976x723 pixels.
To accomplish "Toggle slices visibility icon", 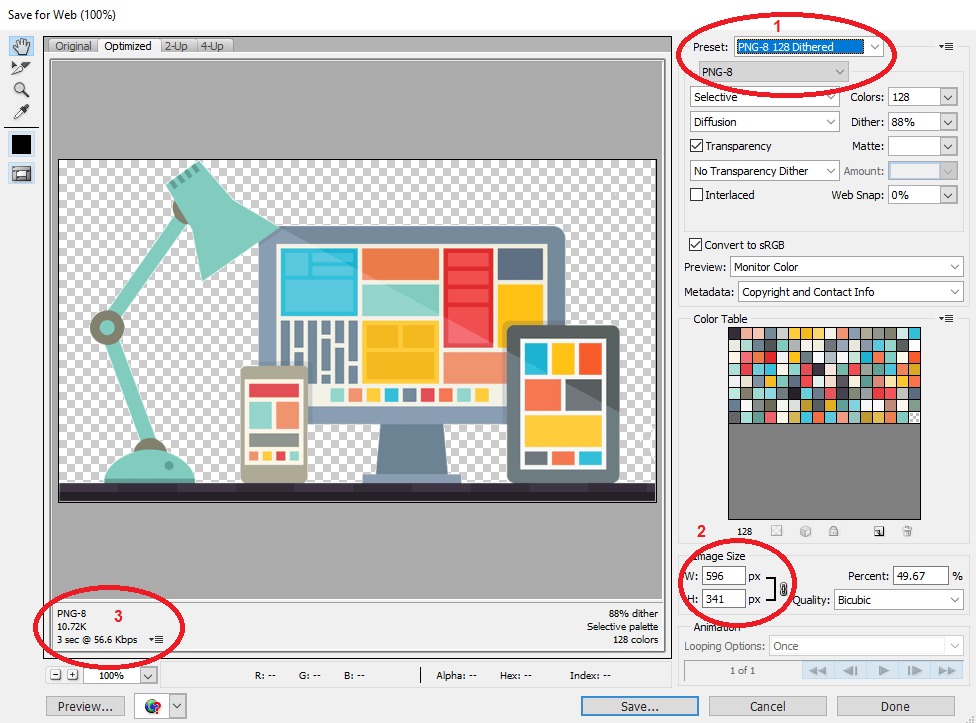I will coord(21,174).
